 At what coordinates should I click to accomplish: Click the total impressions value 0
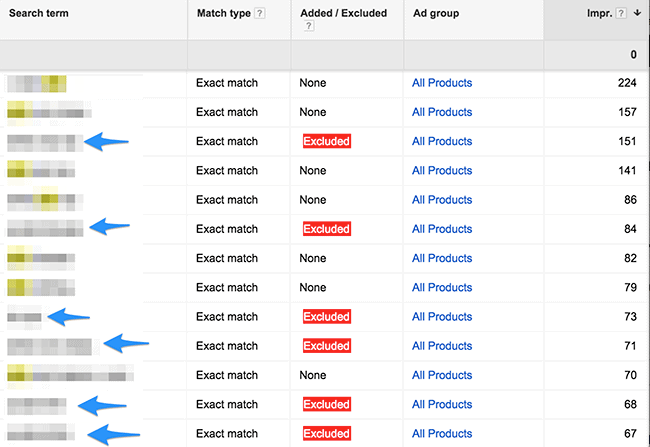tap(633, 55)
